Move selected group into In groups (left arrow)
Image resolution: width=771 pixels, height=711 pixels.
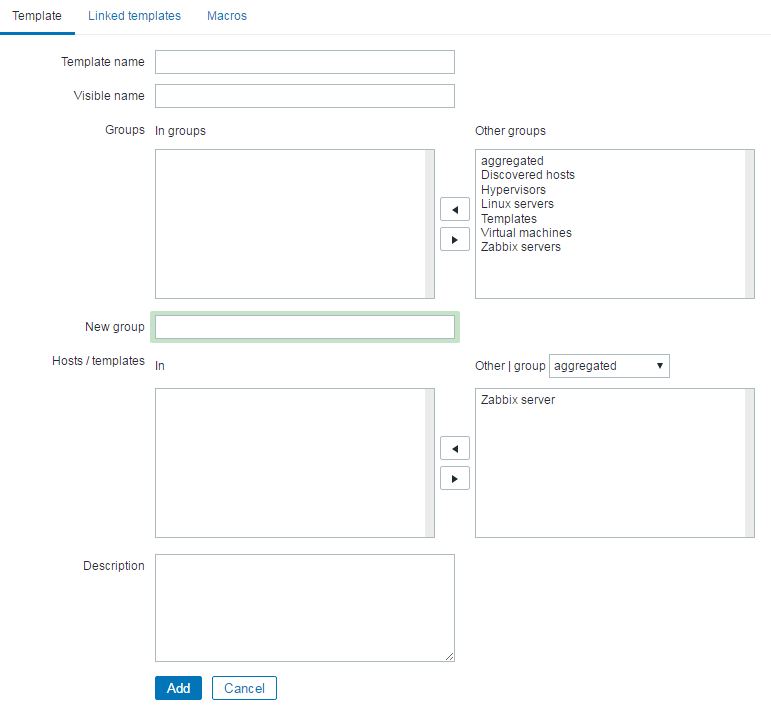tap(455, 210)
